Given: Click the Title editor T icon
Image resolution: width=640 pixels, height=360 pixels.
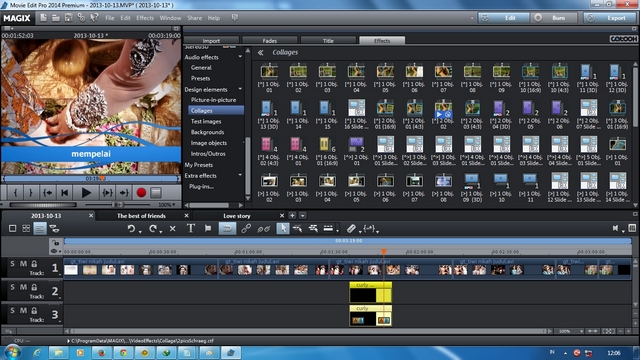Looking at the screenshot, I should (x=191, y=229).
